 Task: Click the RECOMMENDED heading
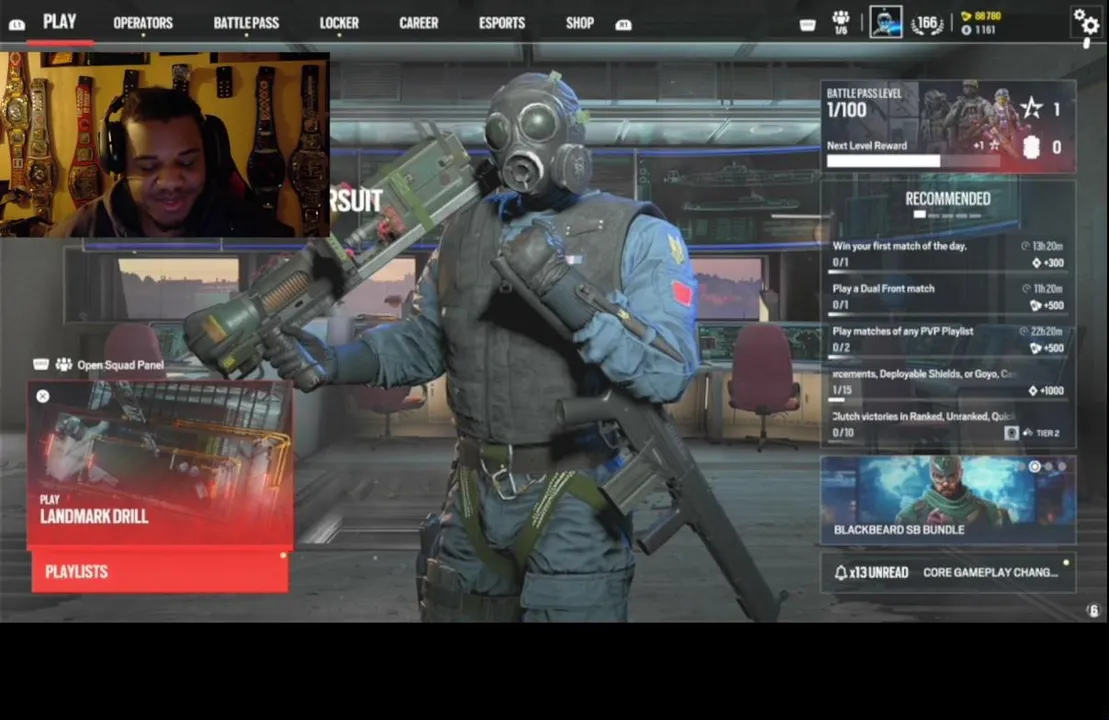(948, 199)
